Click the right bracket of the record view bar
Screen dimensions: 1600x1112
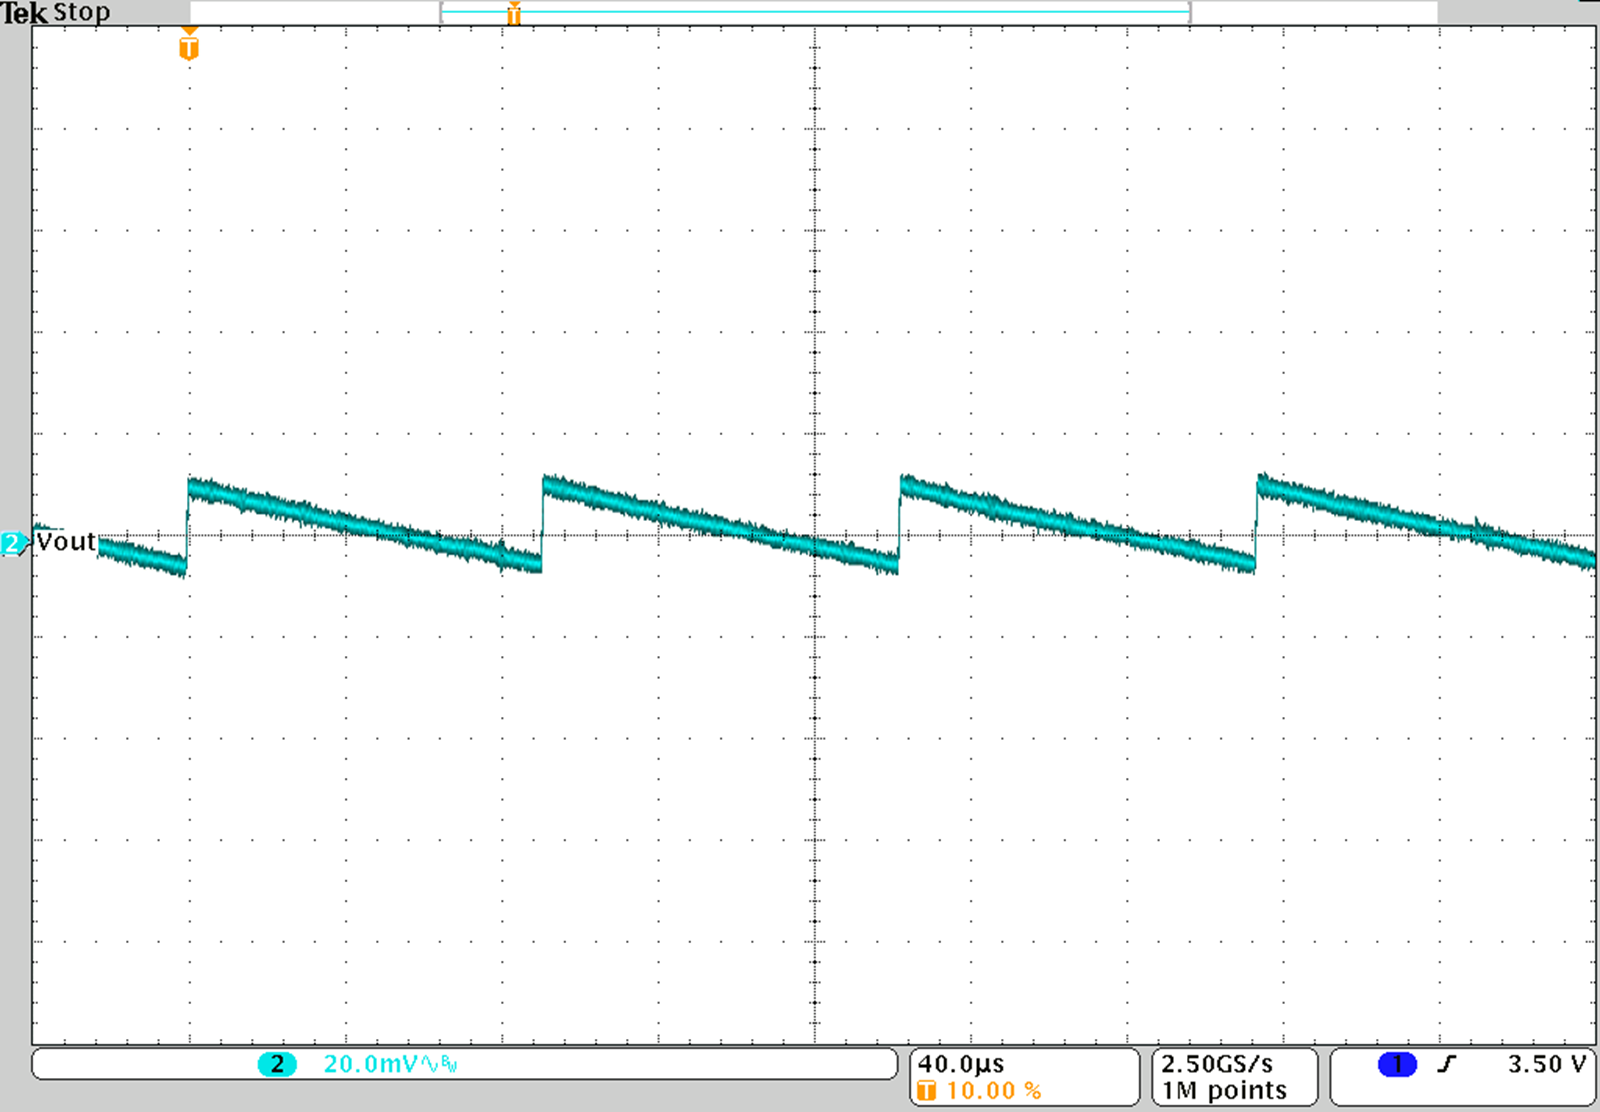pos(1189,13)
